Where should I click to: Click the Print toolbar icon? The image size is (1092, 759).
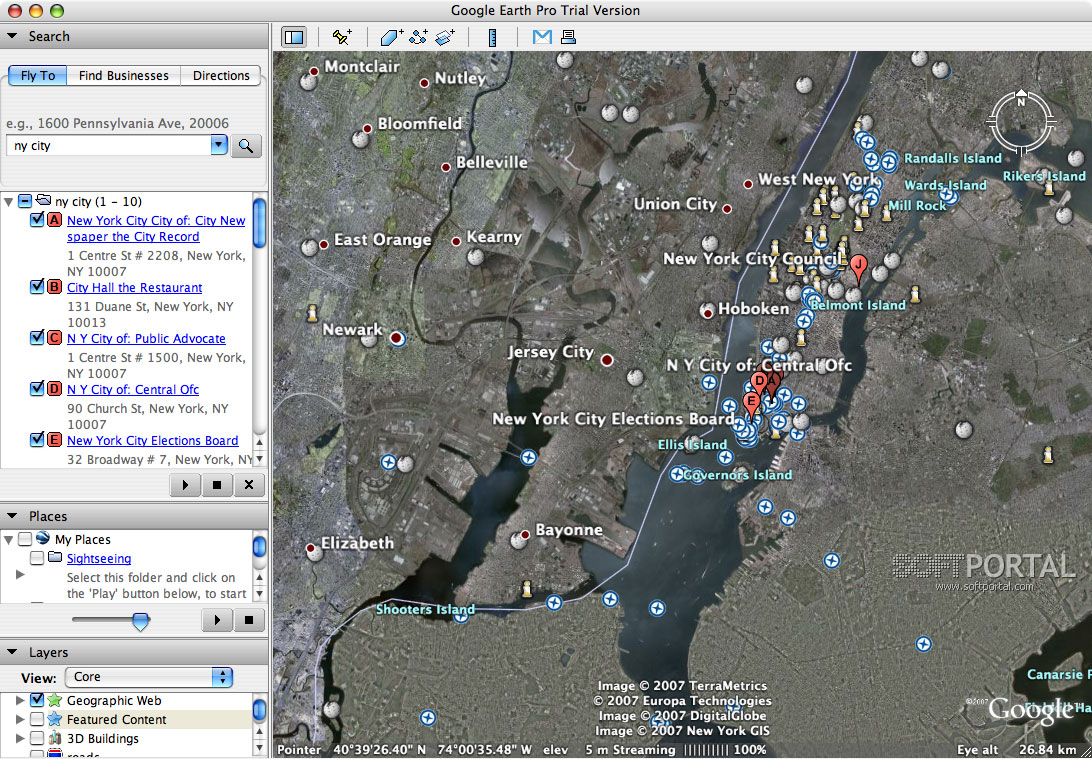click(x=568, y=37)
